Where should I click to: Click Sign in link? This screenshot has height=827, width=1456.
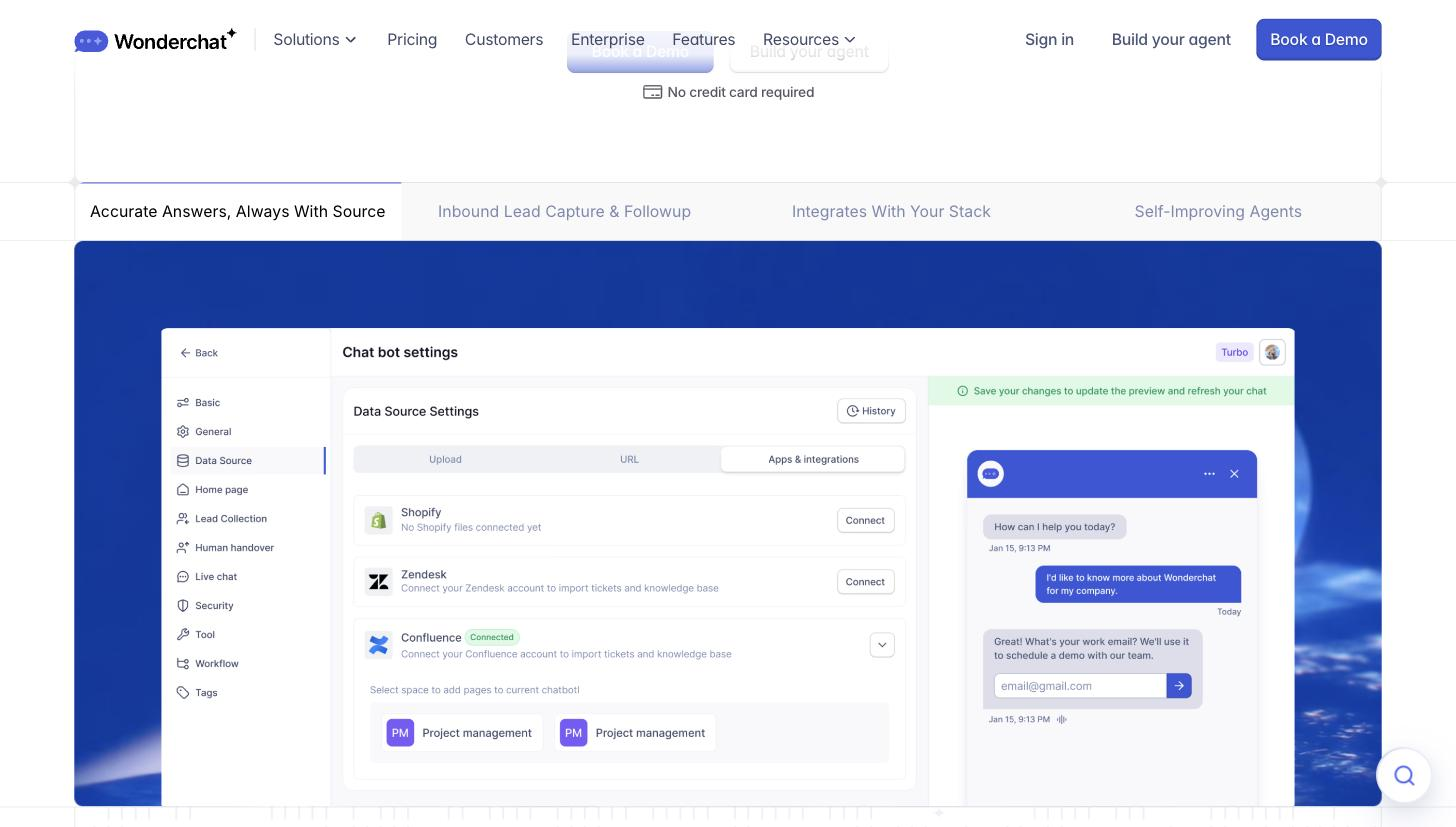(1049, 40)
